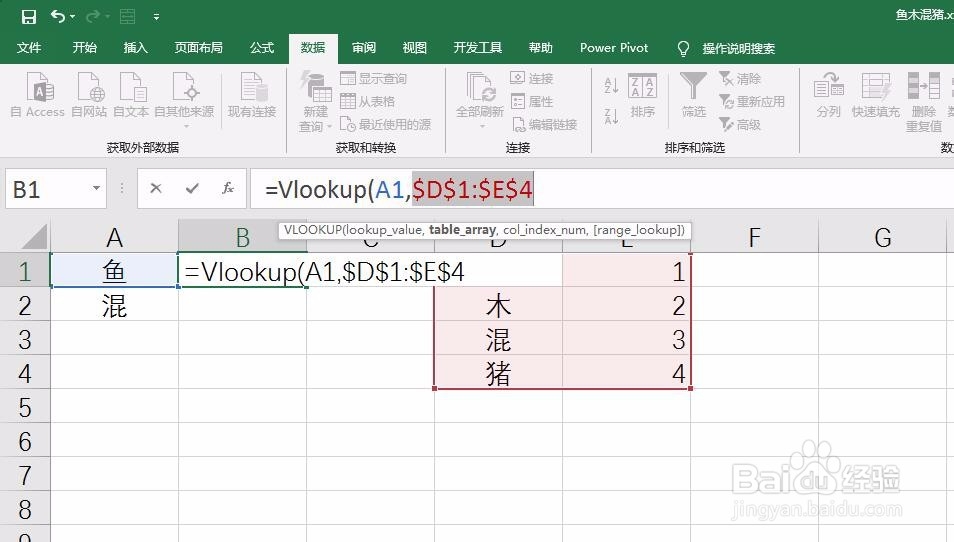Select column F header
The width and height of the screenshot is (954, 542).
tap(754, 237)
